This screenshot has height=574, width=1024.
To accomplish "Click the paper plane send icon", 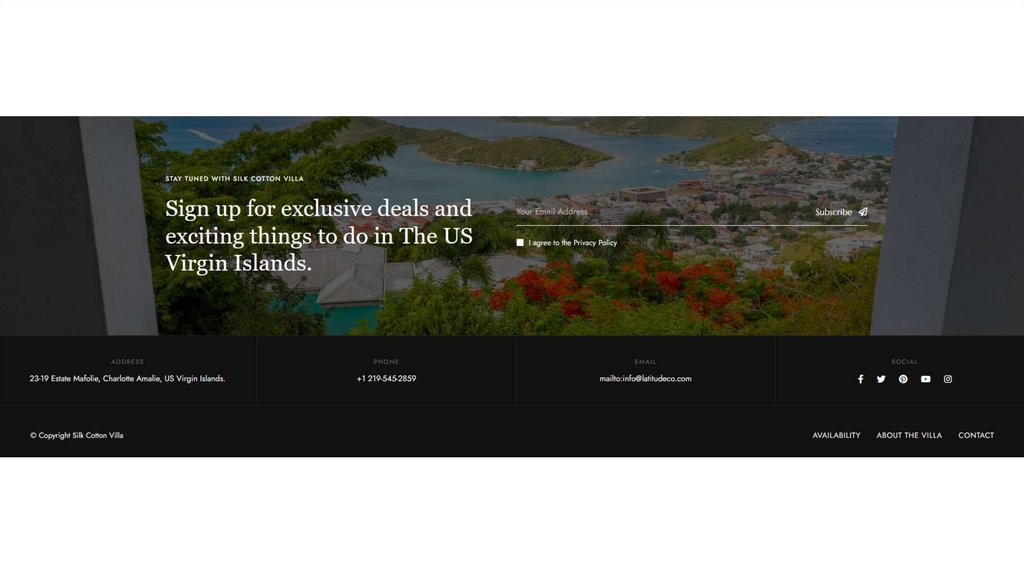I will pyautogui.click(x=863, y=212).
